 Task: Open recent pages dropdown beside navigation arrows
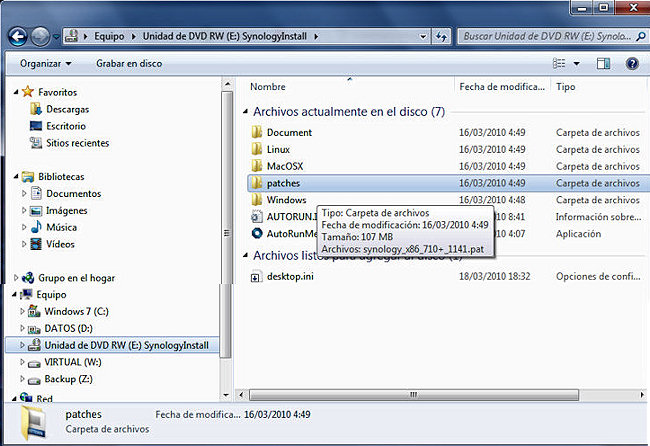(56, 36)
